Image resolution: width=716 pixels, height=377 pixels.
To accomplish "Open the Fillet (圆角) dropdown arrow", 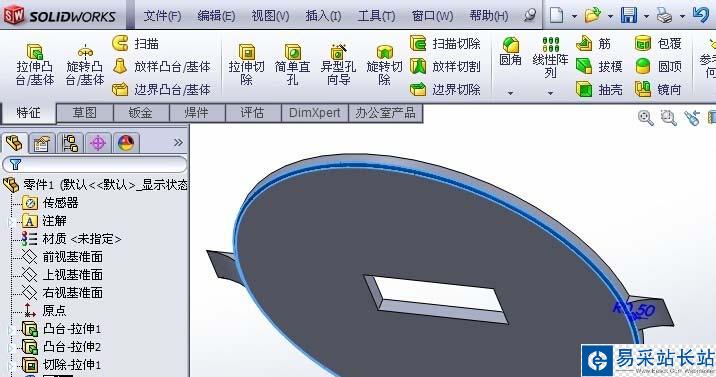I will 511,93.
